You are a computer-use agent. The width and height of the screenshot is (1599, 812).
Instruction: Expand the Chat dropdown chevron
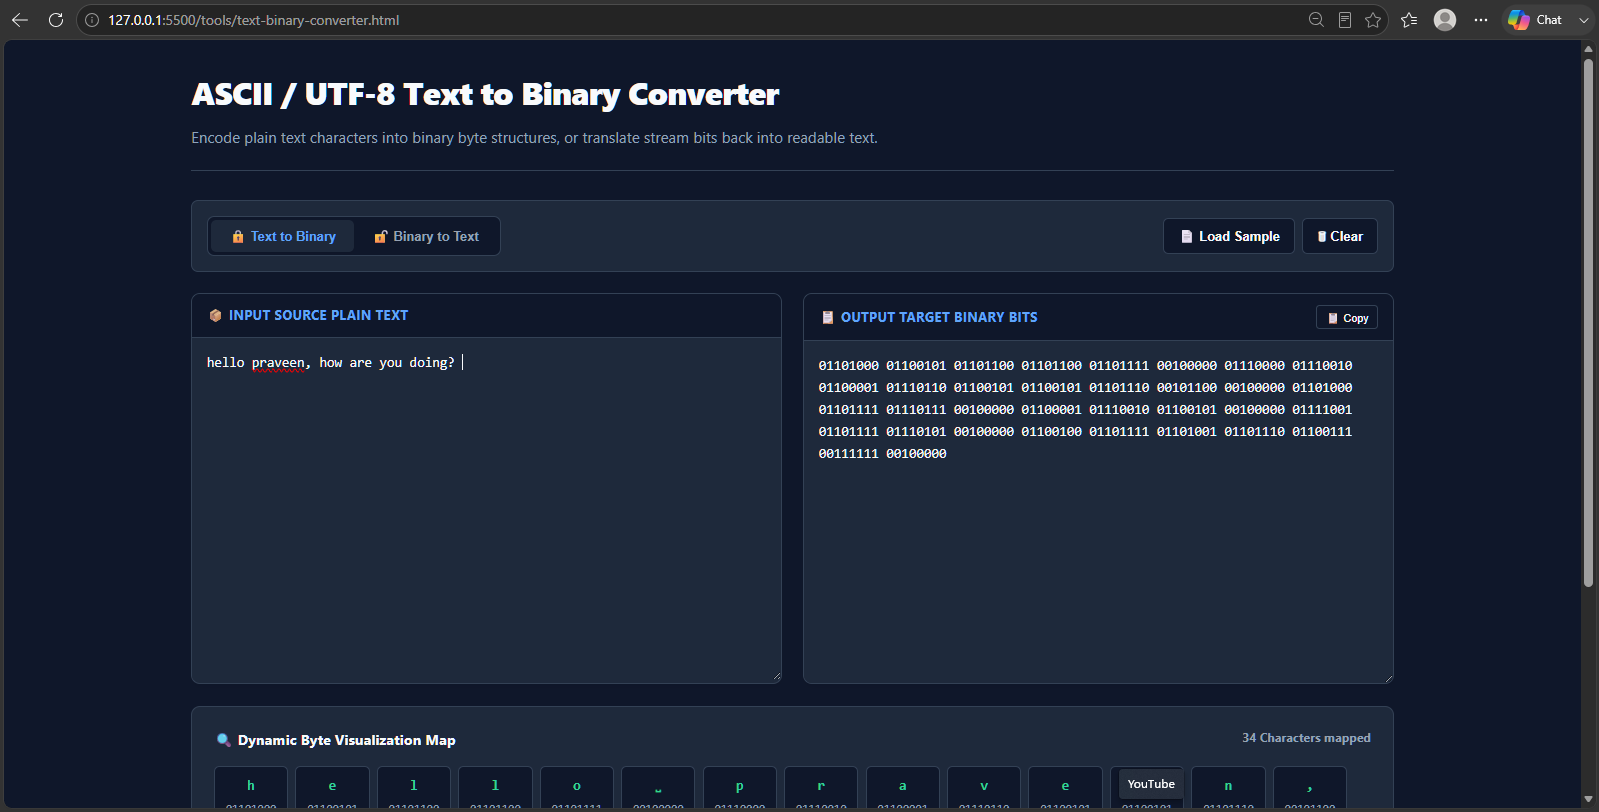click(x=1584, y=20)
